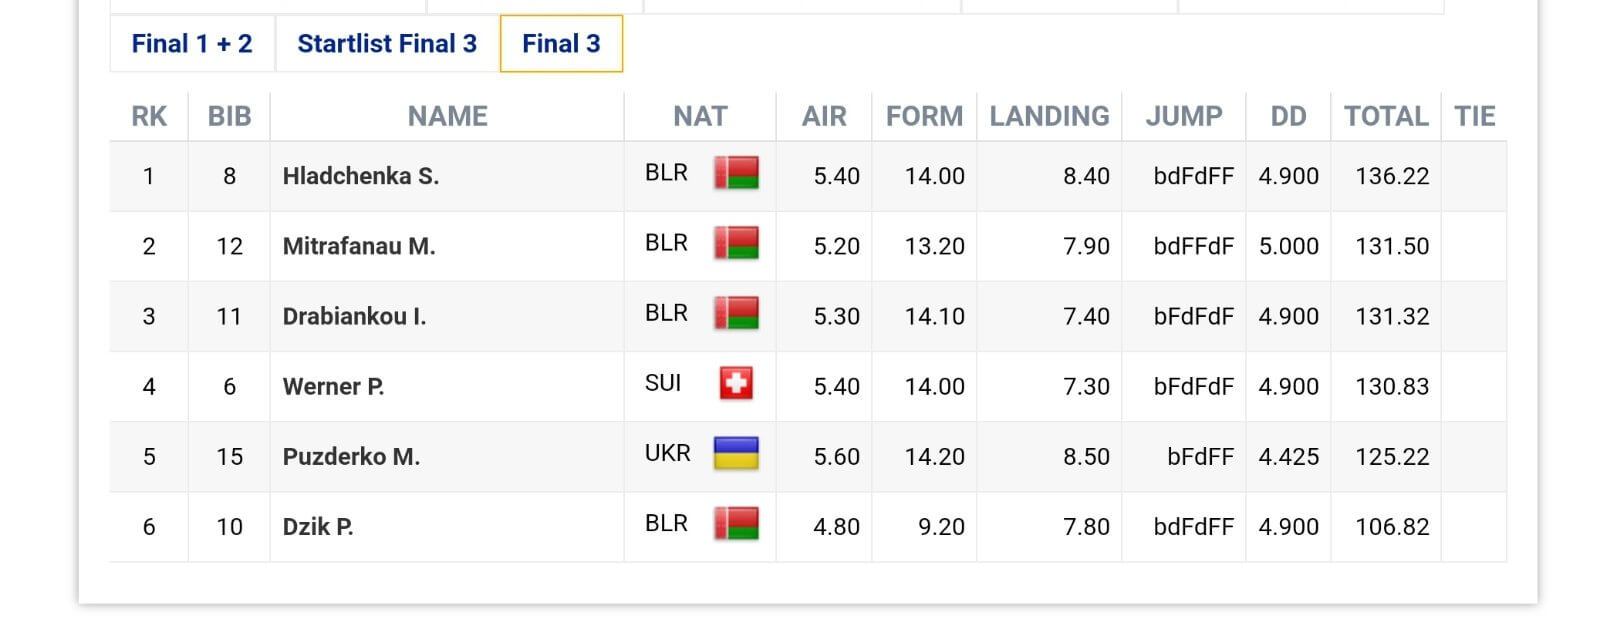This screenshot has height=619, width=1600.
Task: Open Mitrafanau M. athlete link
Action: [x=359, y=246]
